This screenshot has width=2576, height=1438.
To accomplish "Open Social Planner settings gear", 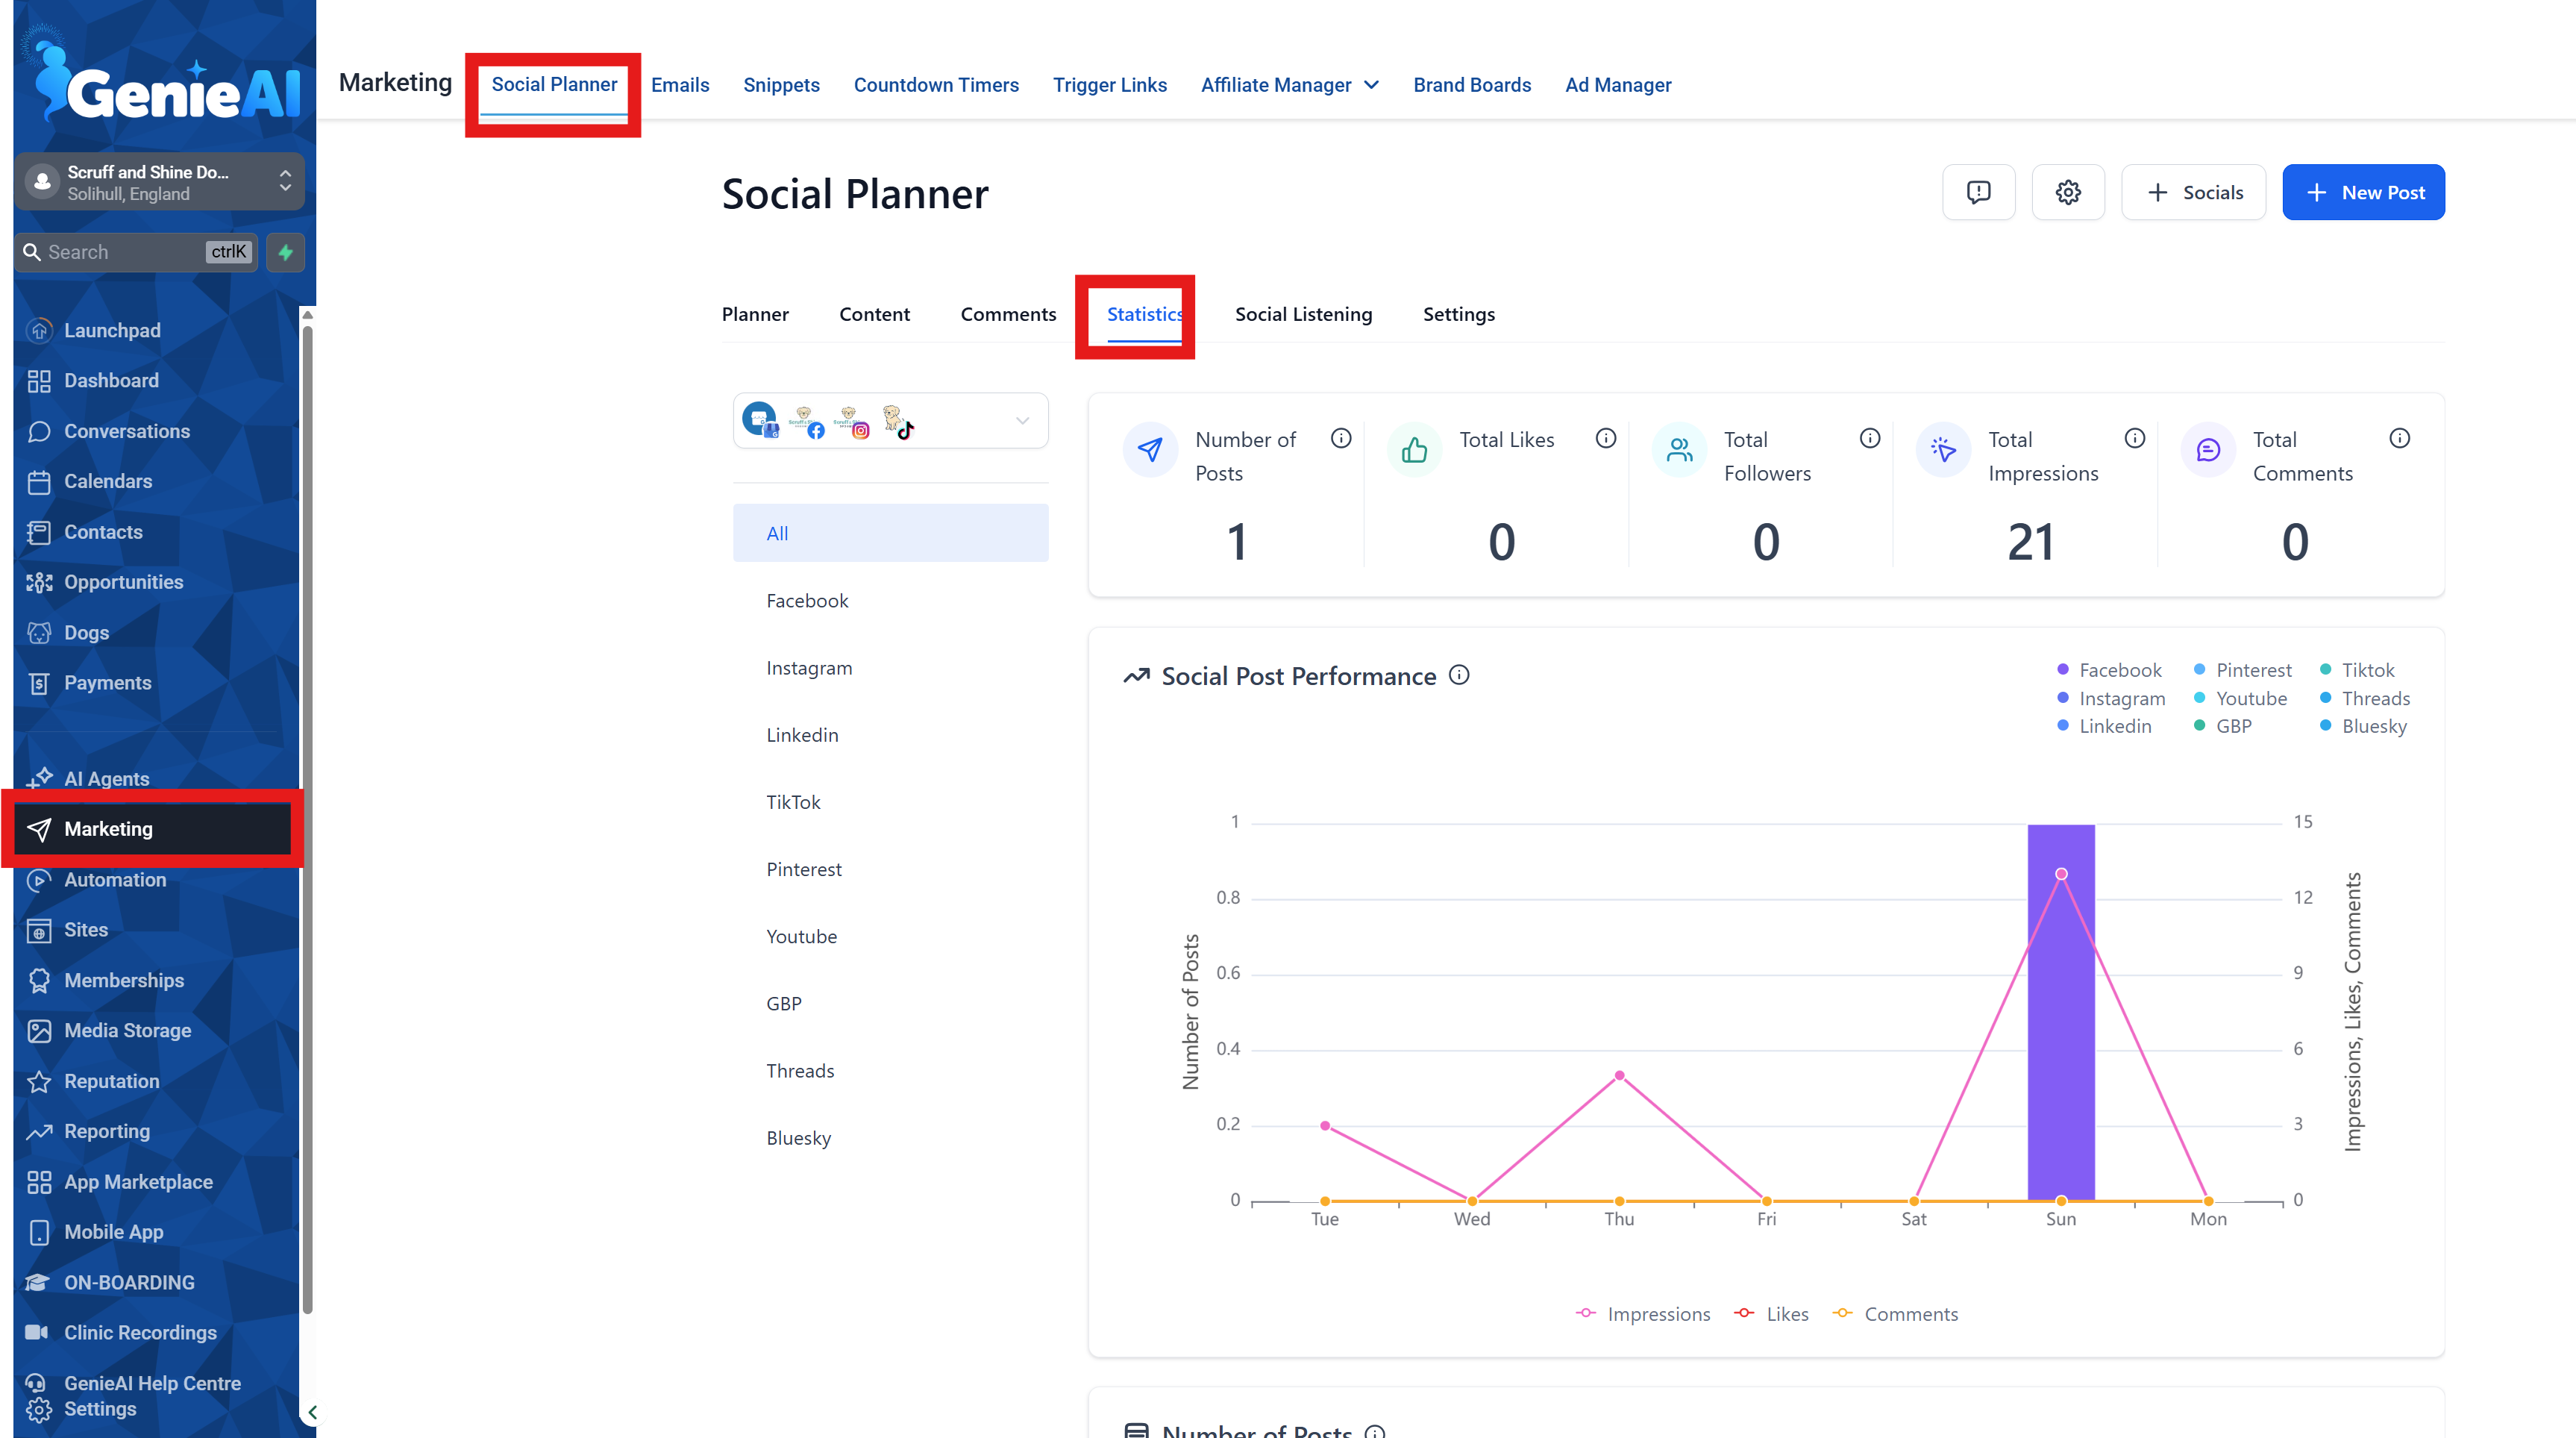I will 2068,192.
